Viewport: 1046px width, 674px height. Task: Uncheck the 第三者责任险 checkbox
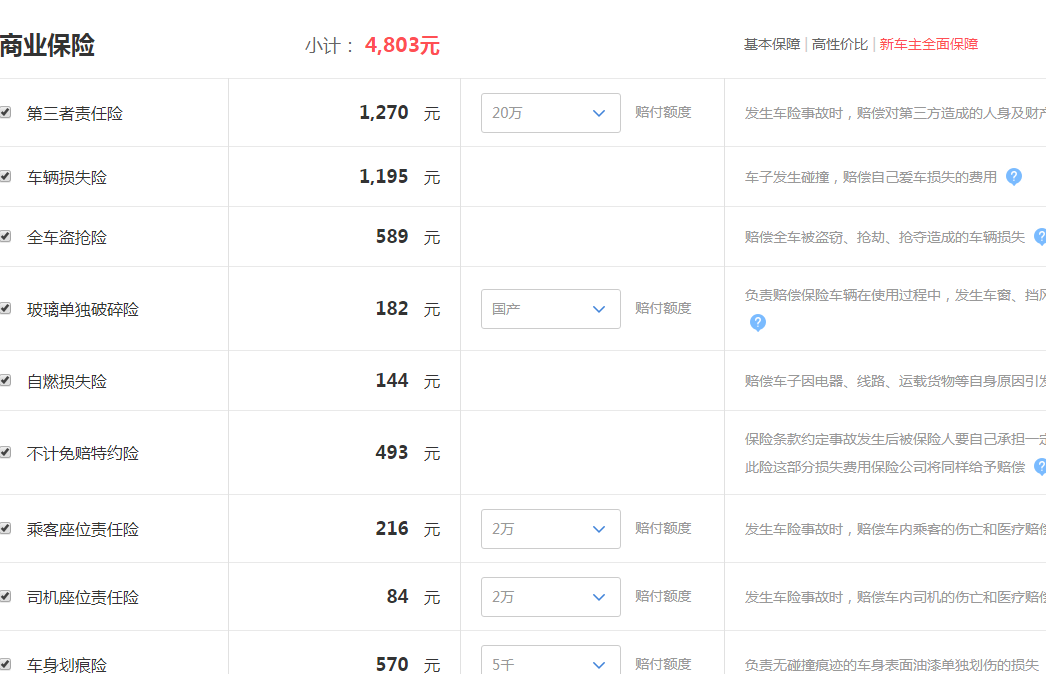[5, 112]
